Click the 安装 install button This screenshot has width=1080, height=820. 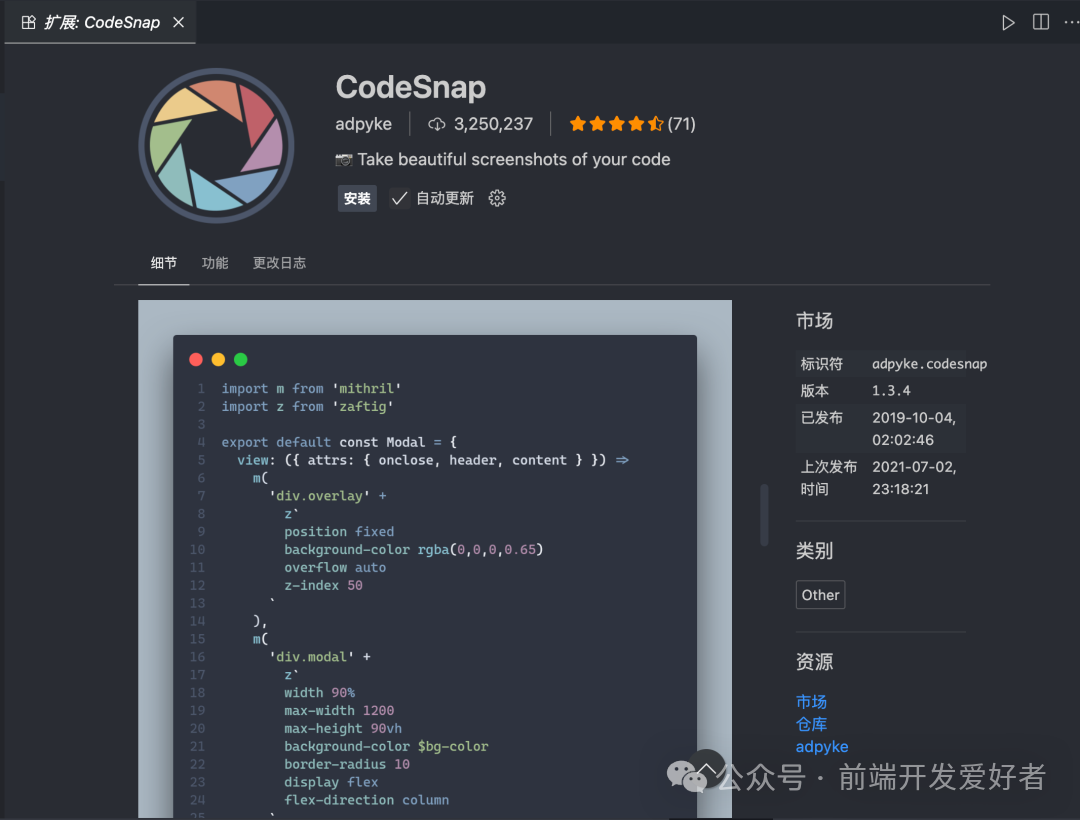click(357, 198)
